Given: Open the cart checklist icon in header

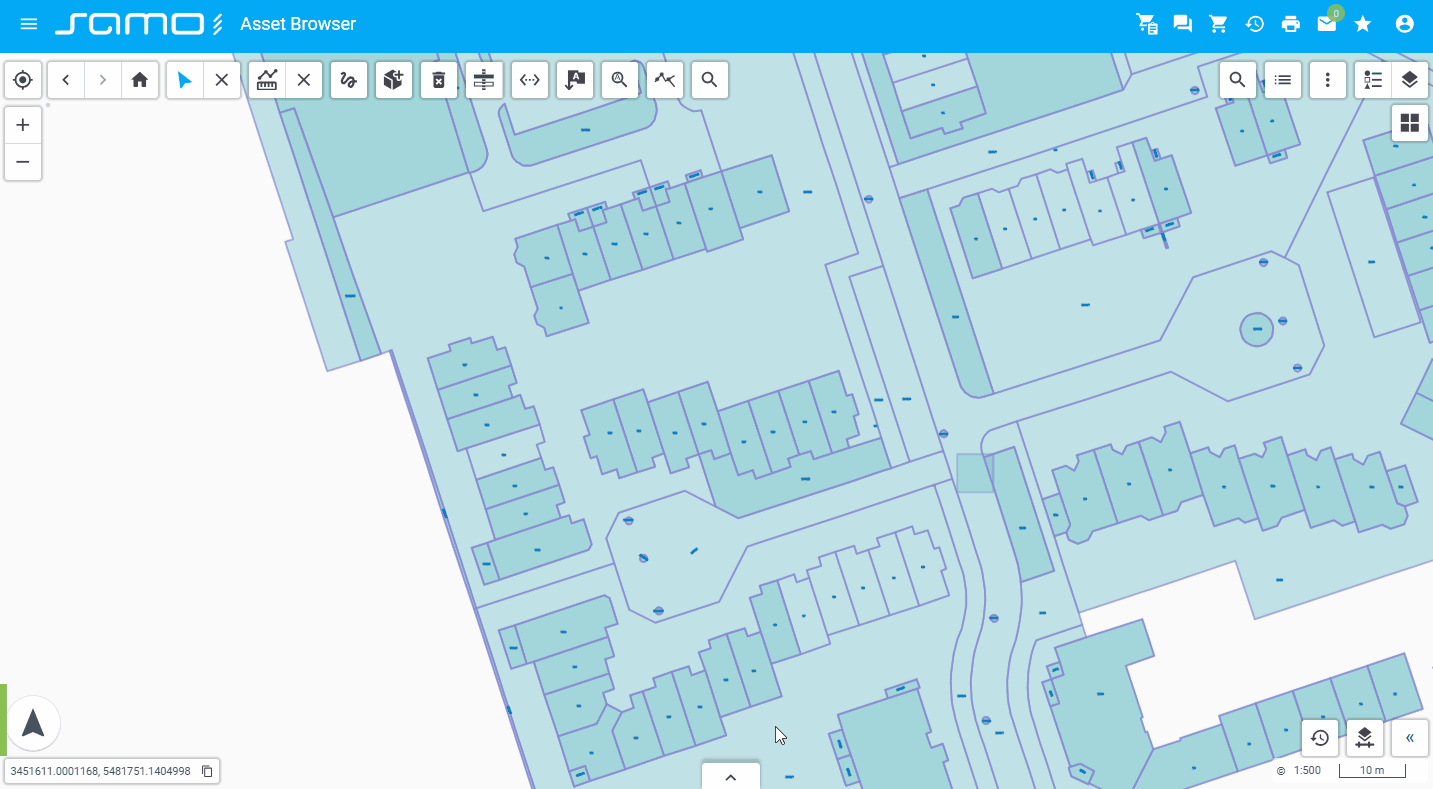Looking at the screenshot, I should click(1147, 24).
